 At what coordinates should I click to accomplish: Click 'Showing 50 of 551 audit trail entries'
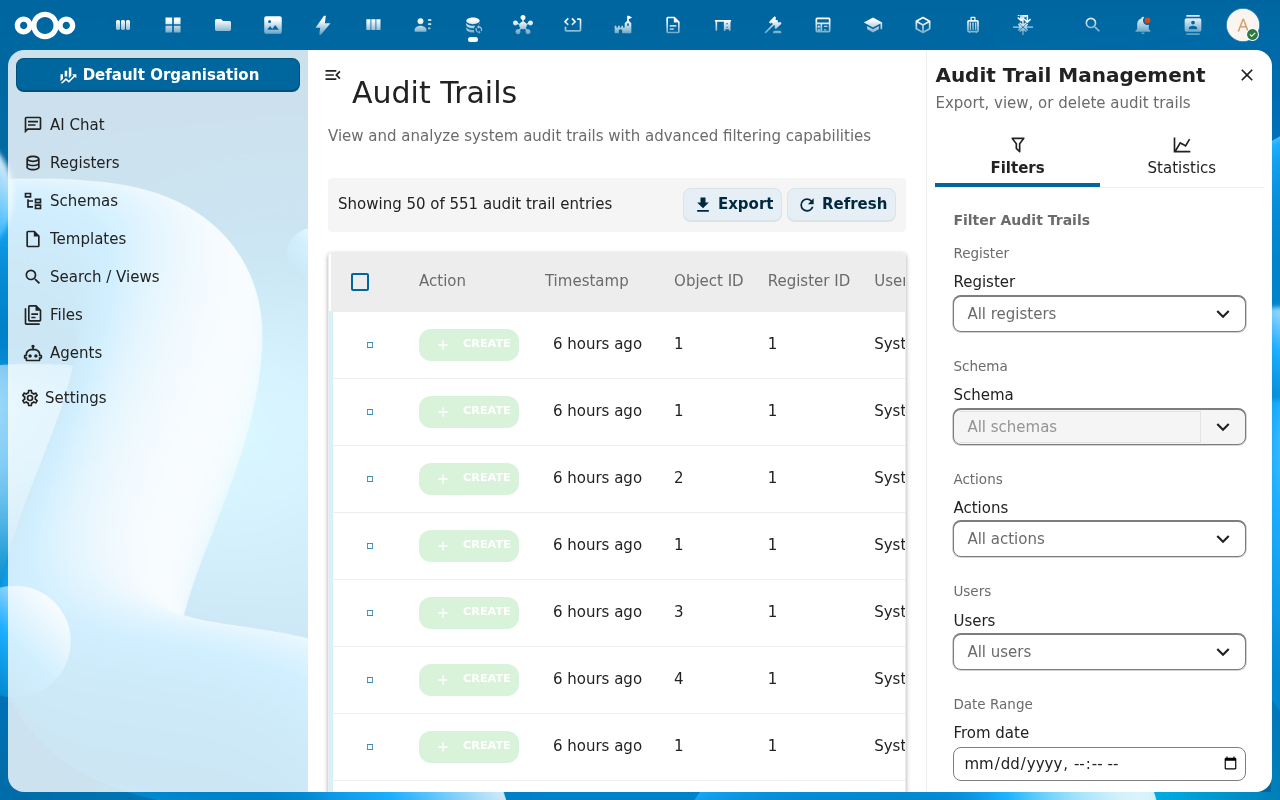coord(475,204)
